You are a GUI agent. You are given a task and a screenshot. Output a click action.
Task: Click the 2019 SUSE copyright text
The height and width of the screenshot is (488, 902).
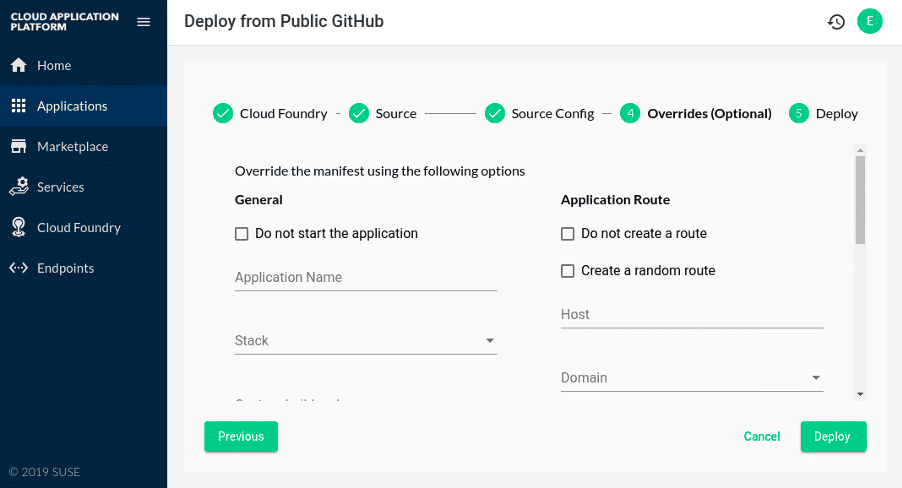44,472
